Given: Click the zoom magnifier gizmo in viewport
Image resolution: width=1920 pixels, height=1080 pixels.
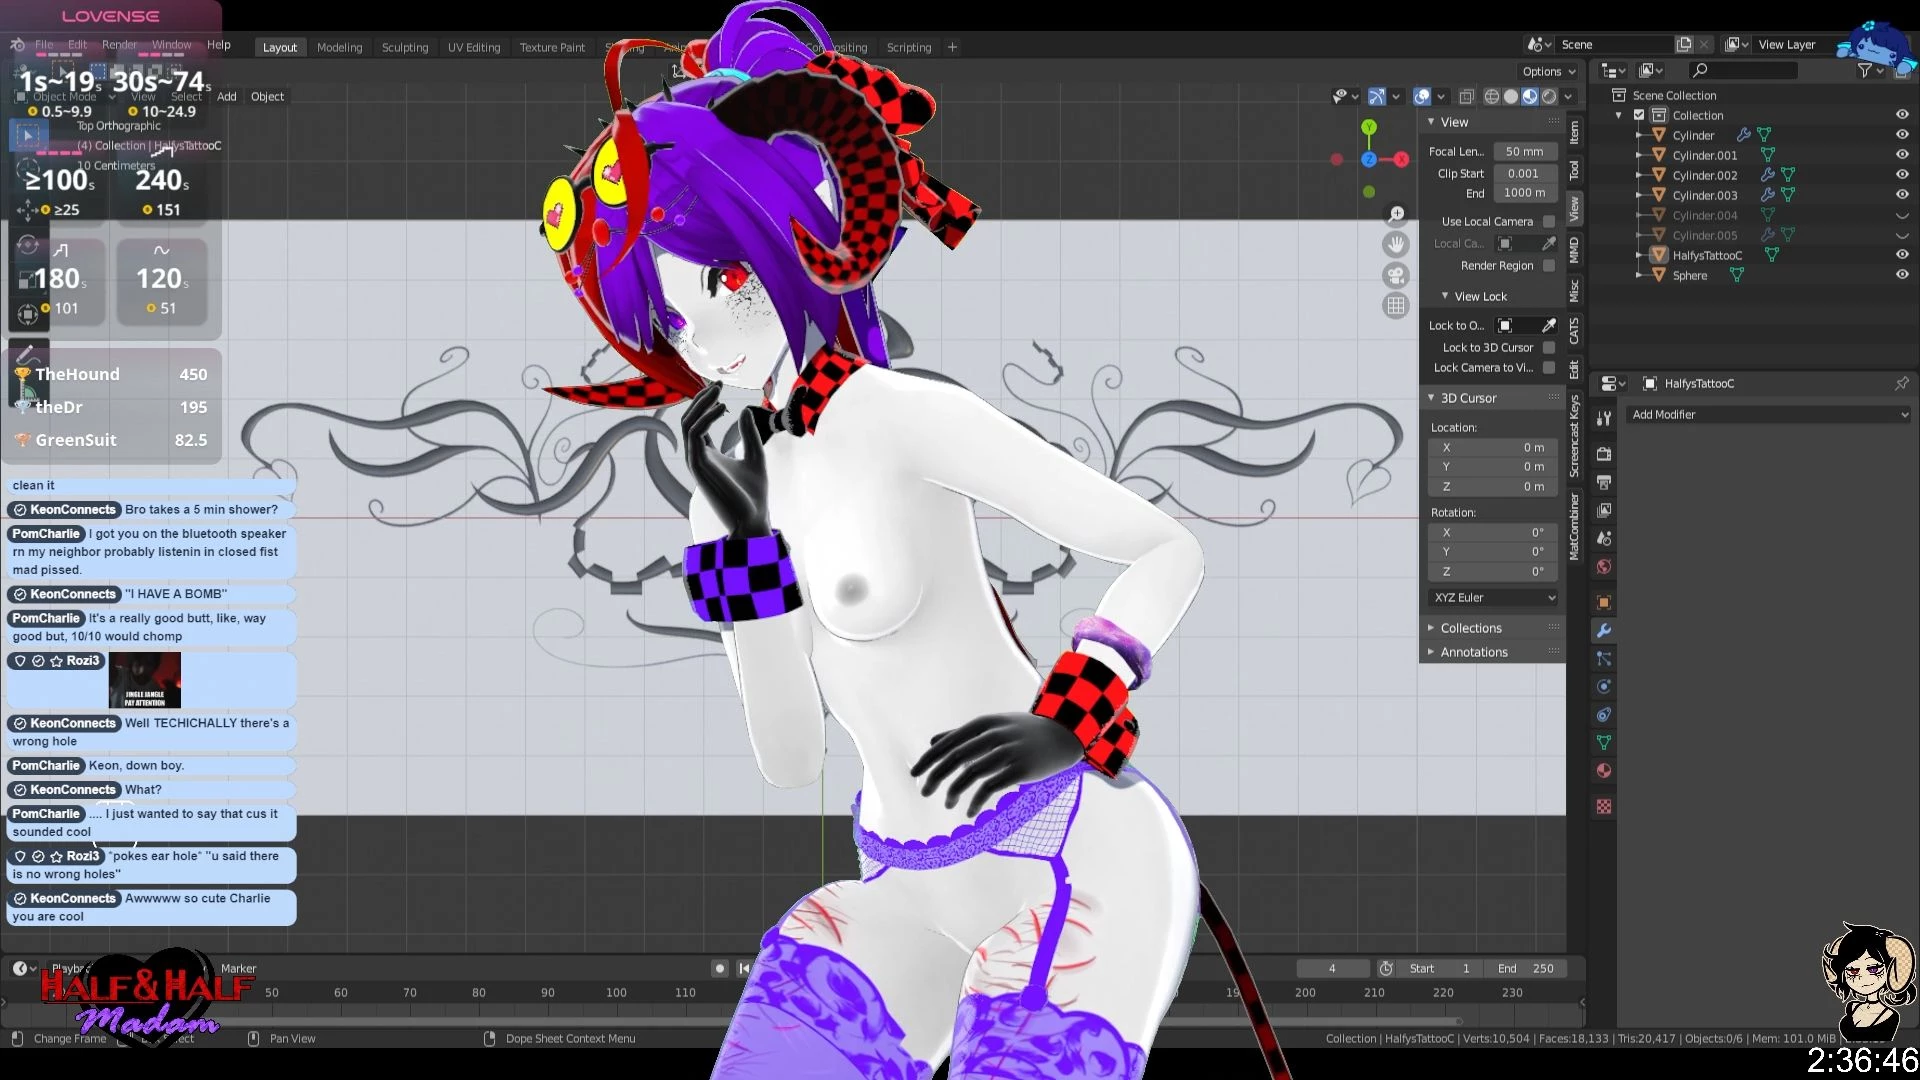Looking at the screenshot, I should coord(1396,214).
